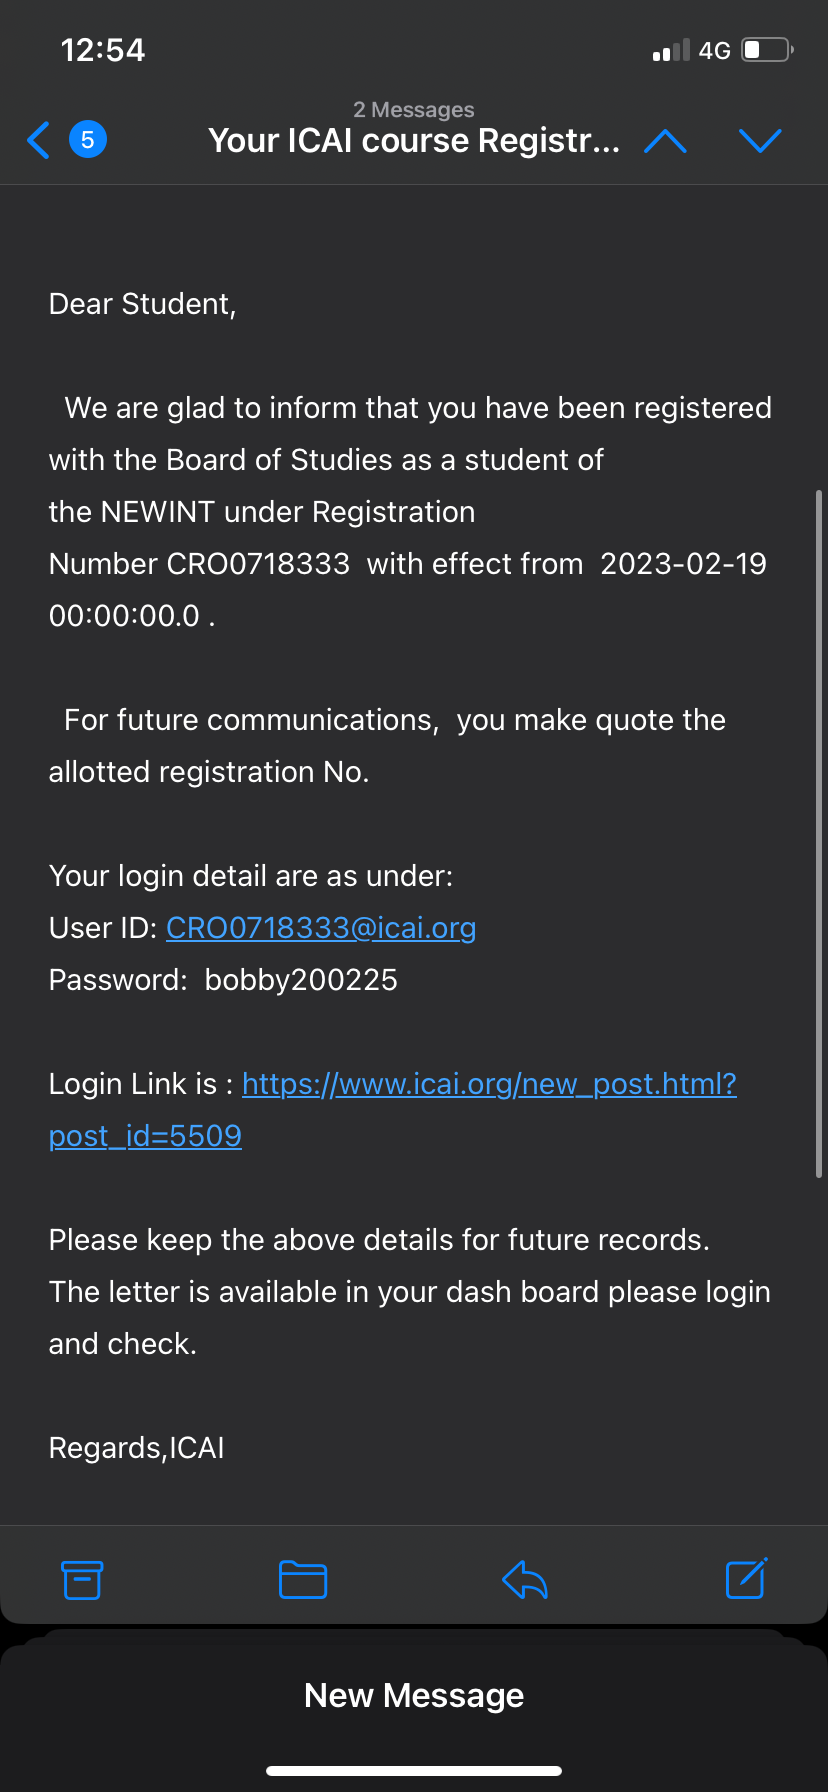Tap the reply arrow icon
Image resolution: width=828 pixels, height=1792 pixels.
coord(525,1580)
